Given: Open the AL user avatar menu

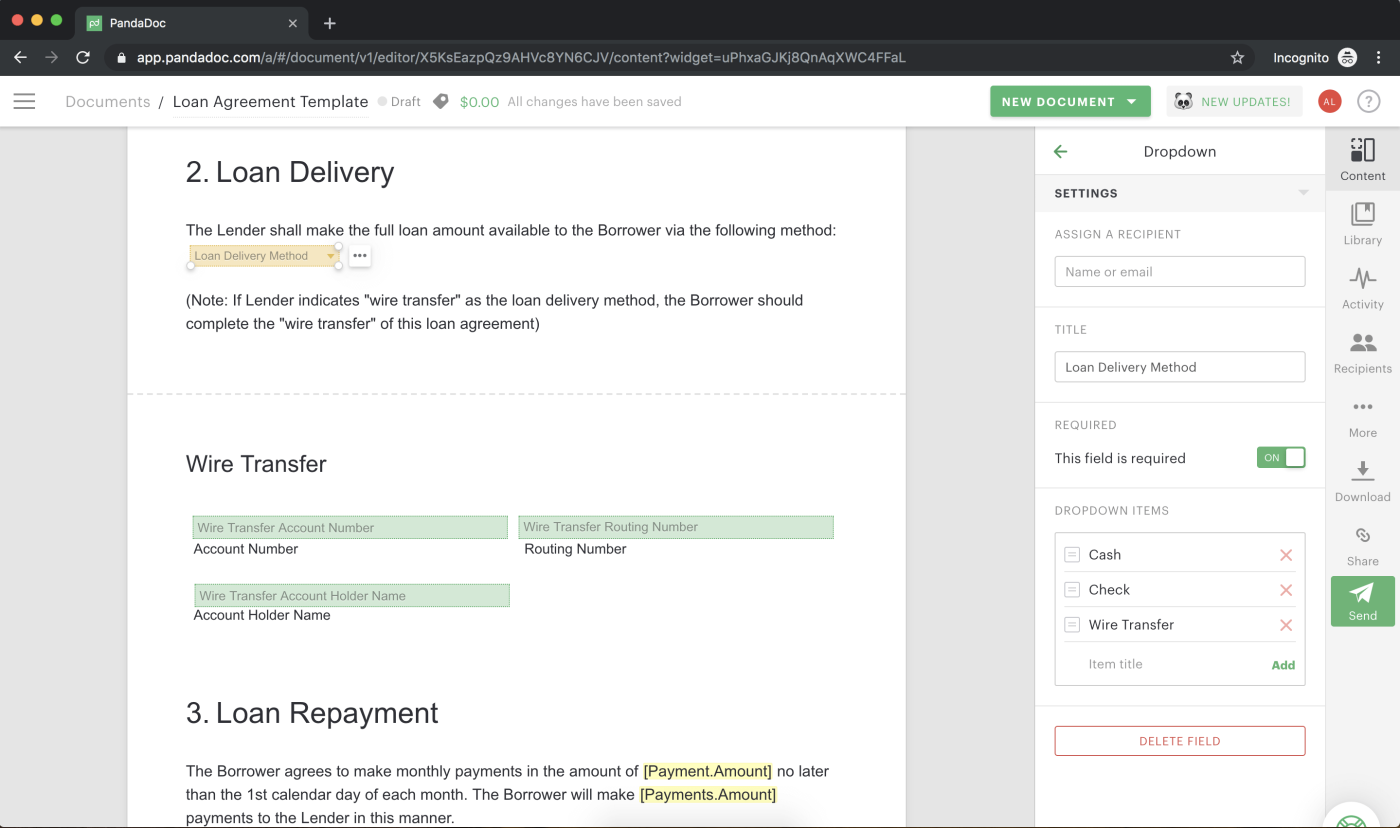Looking at the screenshot, I should (x=1329, y=101).
